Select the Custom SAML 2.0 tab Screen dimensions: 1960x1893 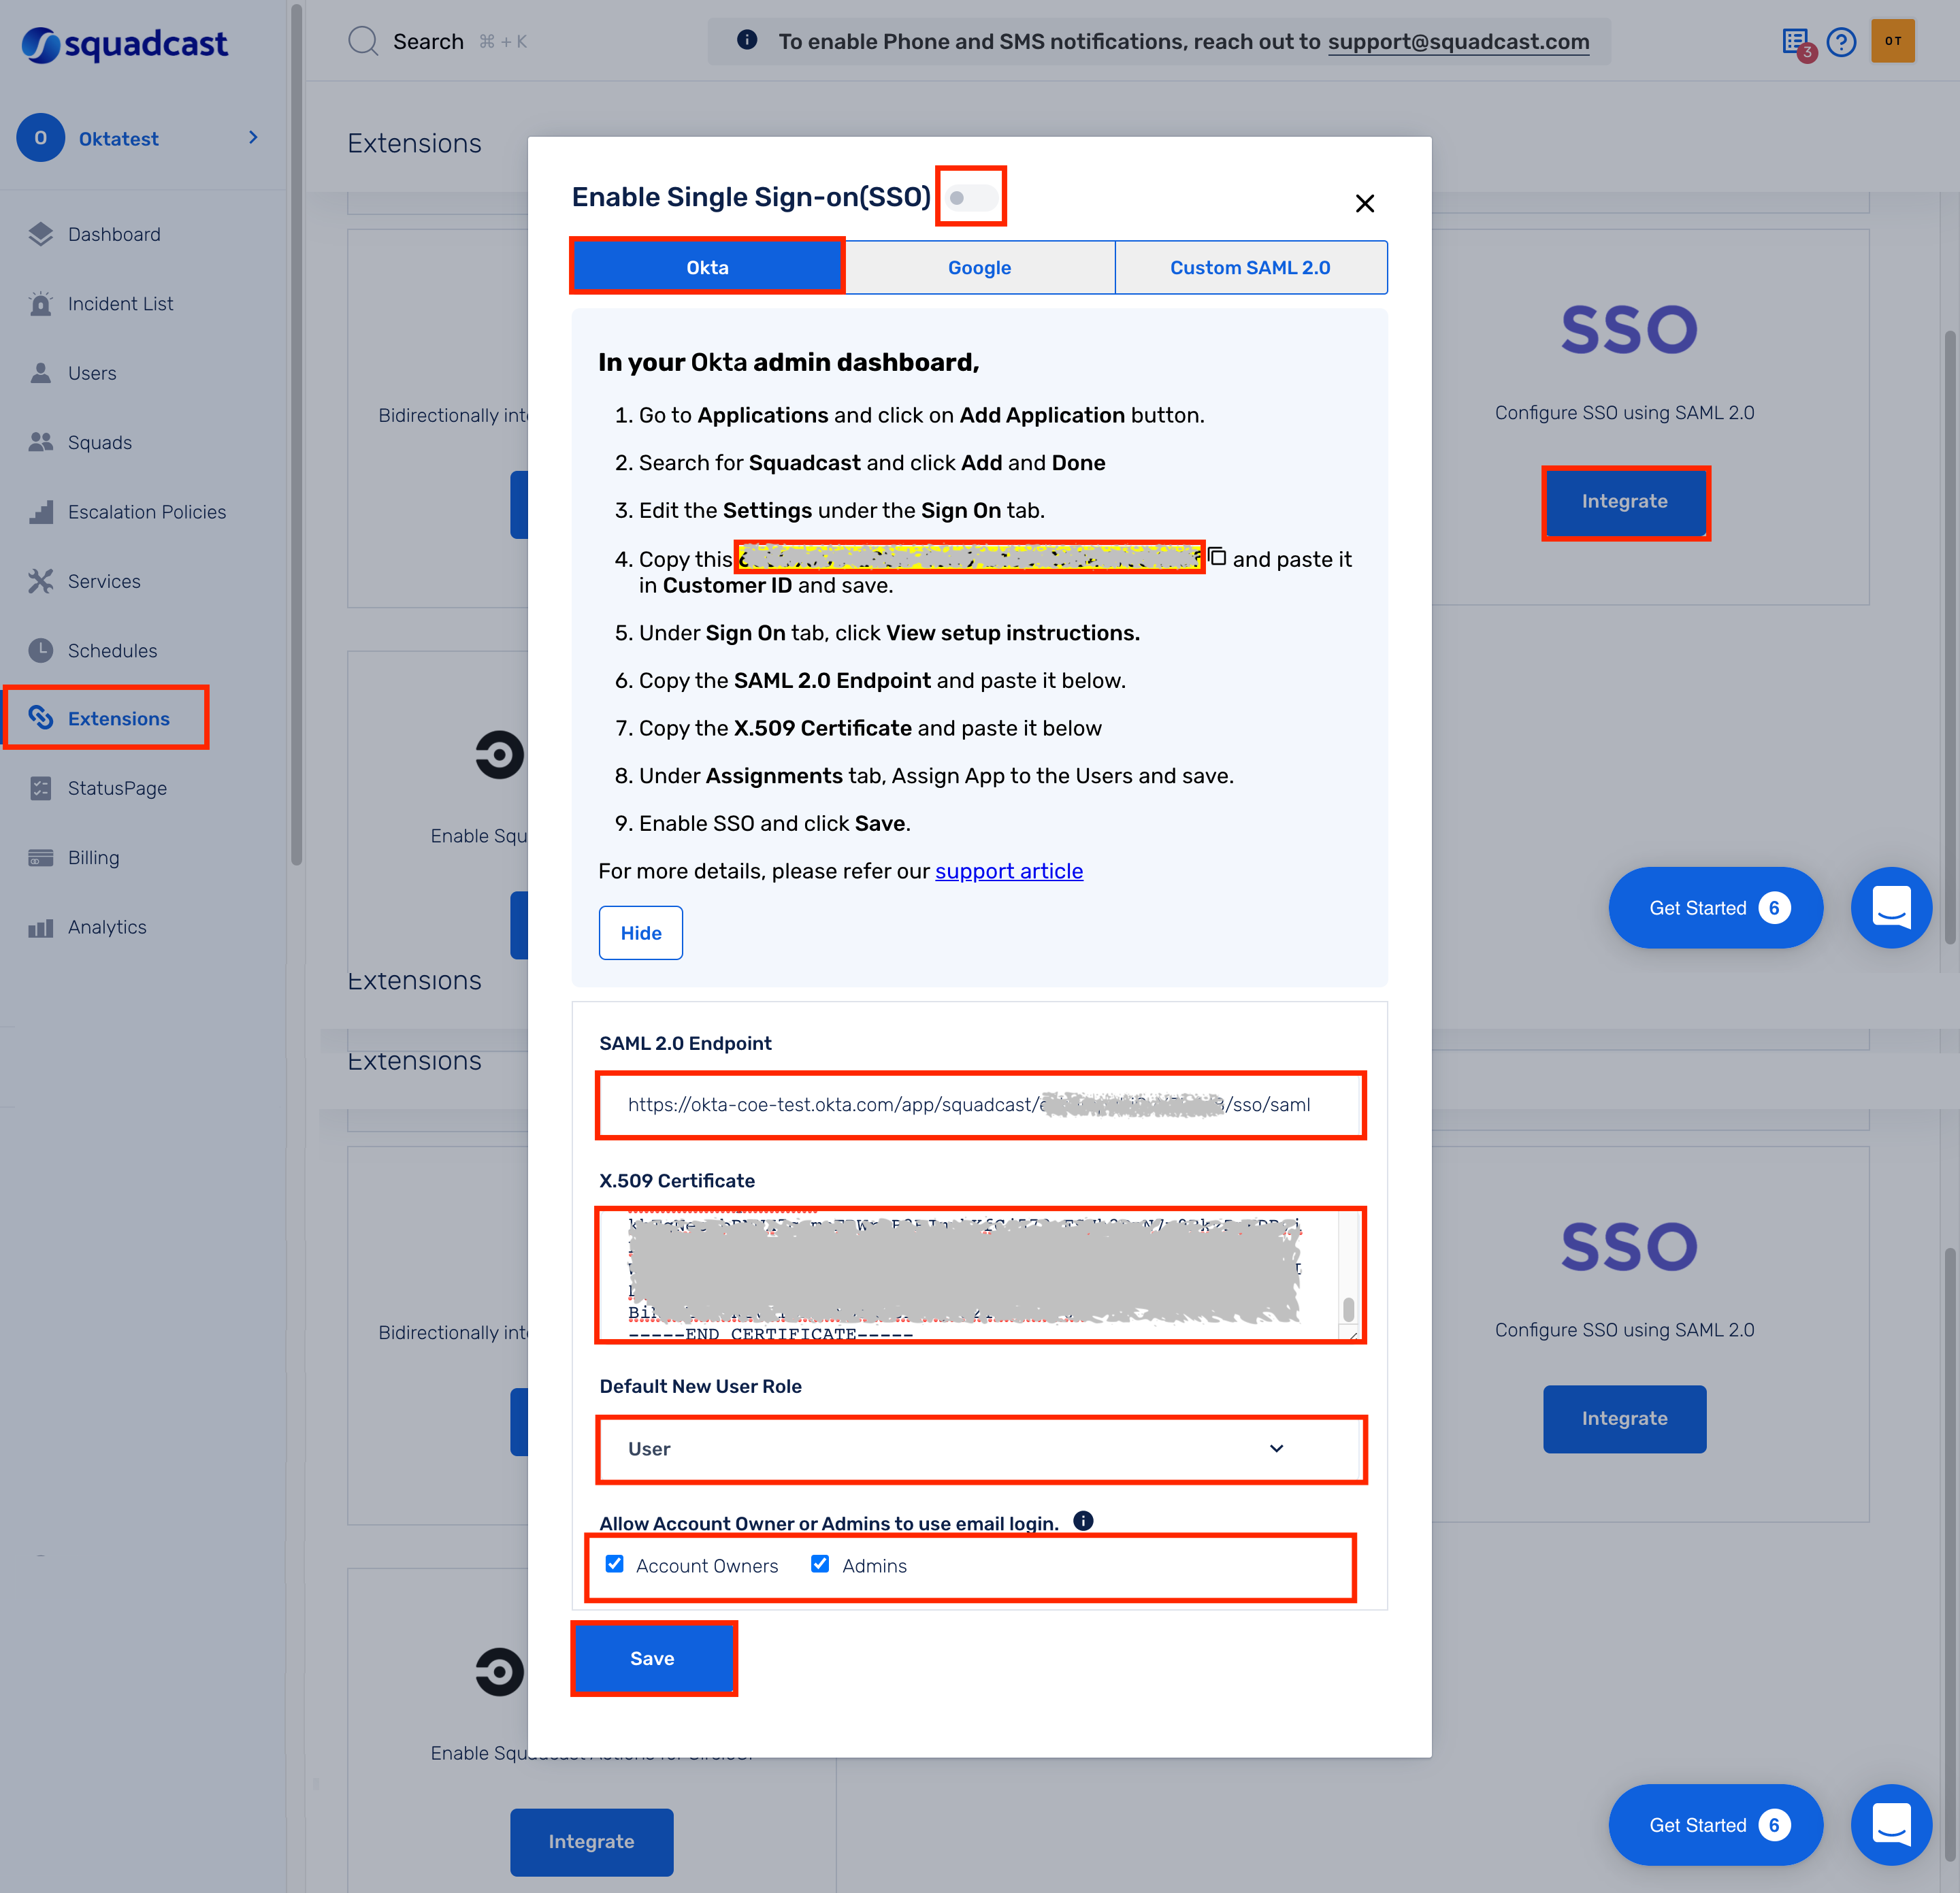click(x=1249, y=266)
